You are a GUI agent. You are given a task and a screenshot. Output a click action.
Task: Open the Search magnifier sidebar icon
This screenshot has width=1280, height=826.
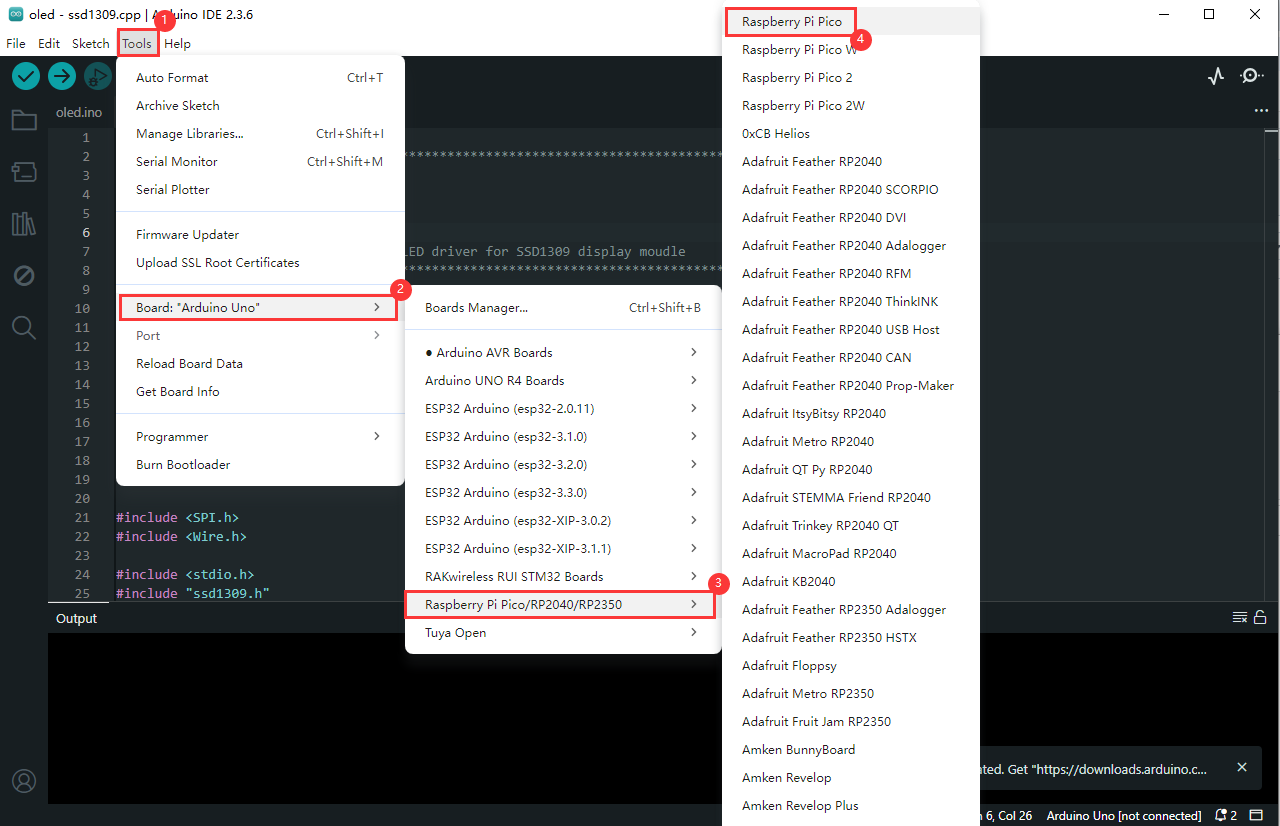point(24,327)
